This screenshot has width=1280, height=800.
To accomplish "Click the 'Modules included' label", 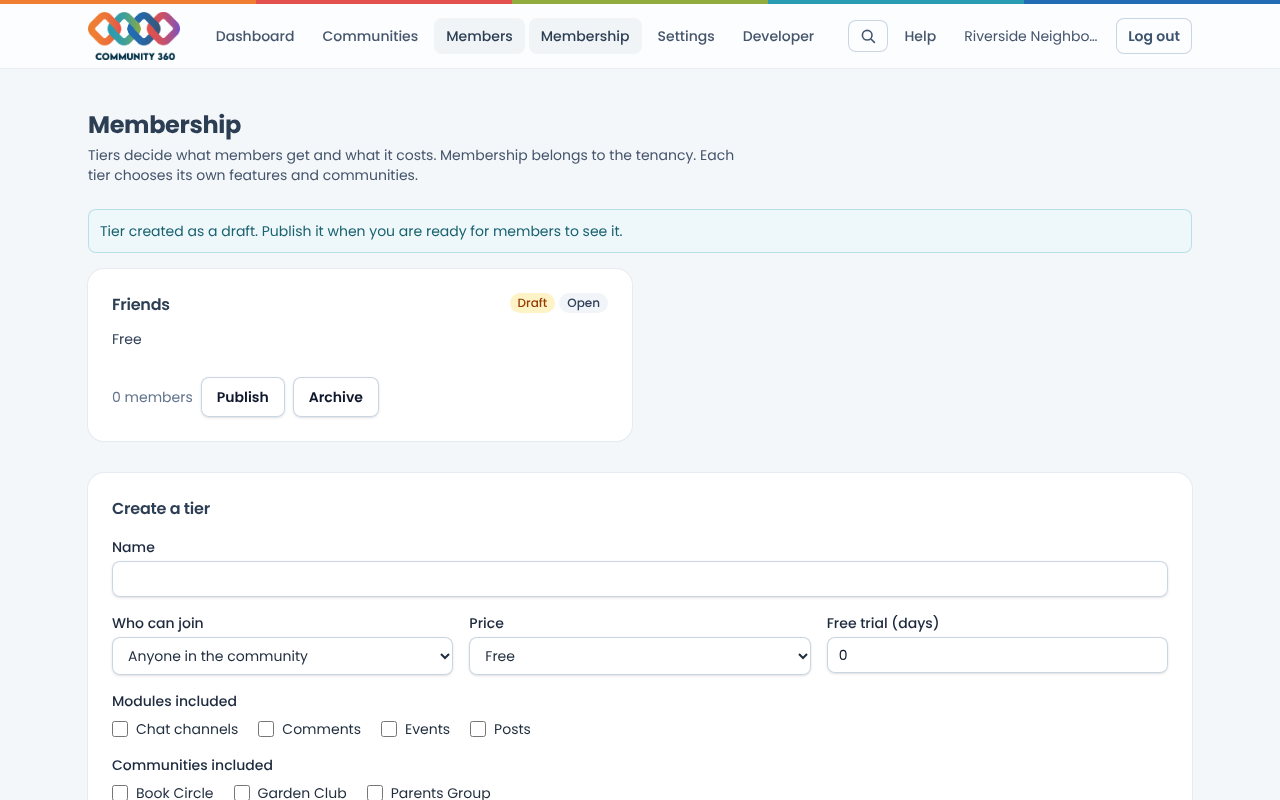I will coord(174,701).
